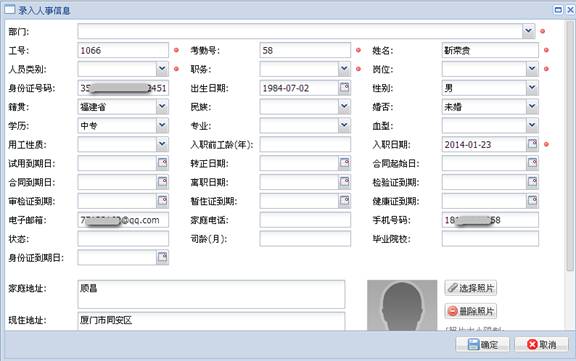Click the 工号 field containing 1066

tap(123, 50)
